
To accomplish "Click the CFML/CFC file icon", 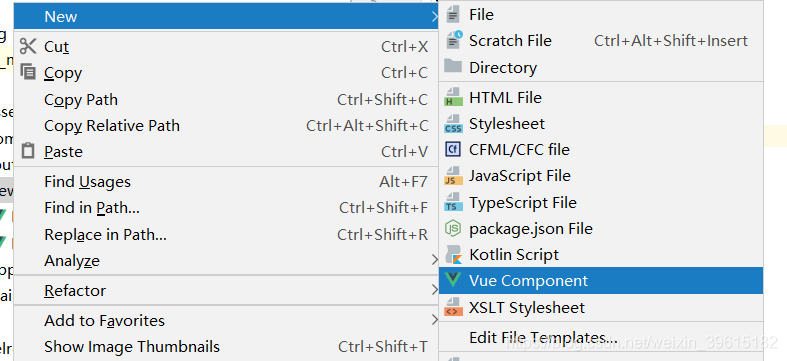I will coord(453,149).
